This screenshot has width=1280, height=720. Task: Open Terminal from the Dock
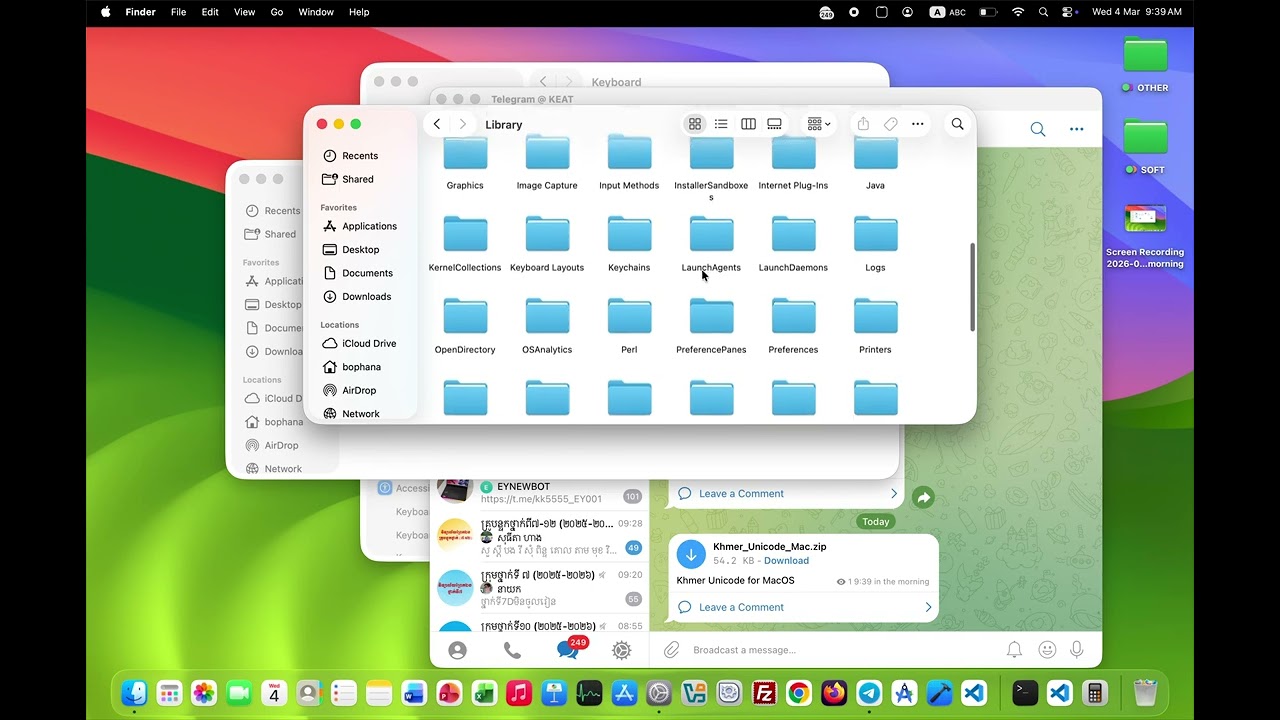click(1025, 692)
